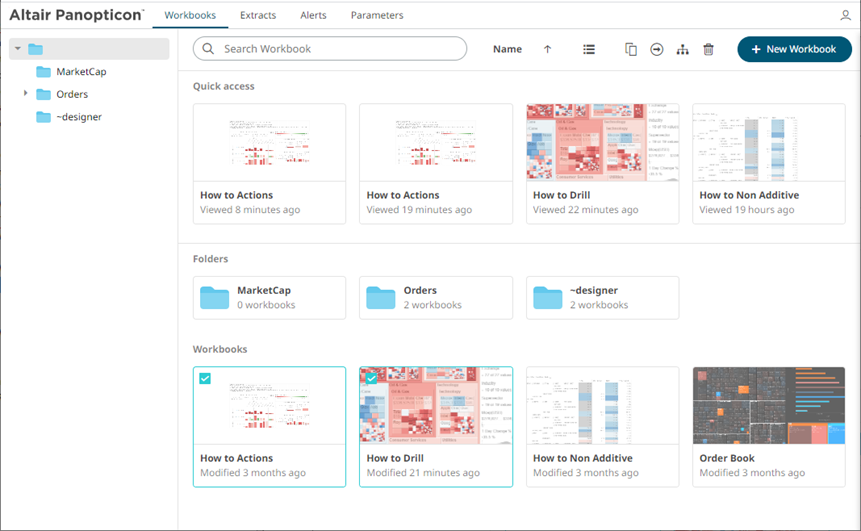The height and width of the screenshot is (531, 861).
Task: Uncheck the How to Drill workbook checkbox
Action: (x=371, y=378)
